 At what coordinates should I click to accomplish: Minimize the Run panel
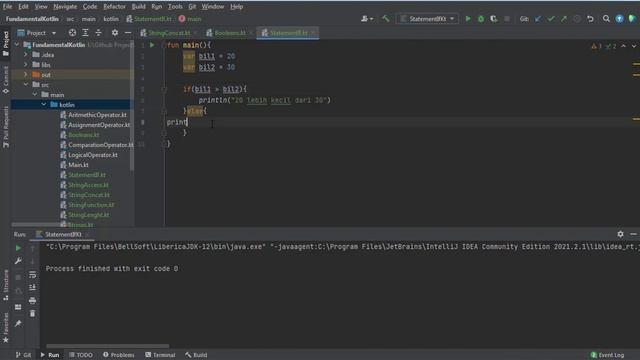633,234
